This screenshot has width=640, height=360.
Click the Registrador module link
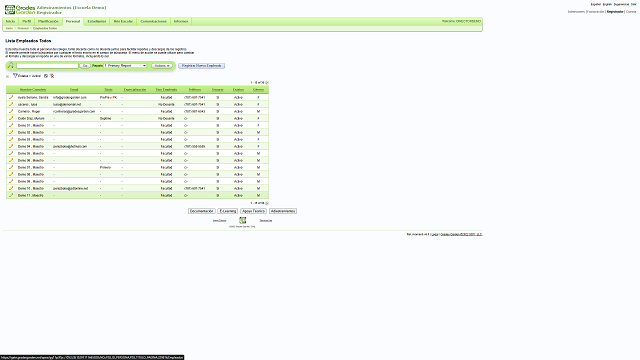click(x=615, y=12)
